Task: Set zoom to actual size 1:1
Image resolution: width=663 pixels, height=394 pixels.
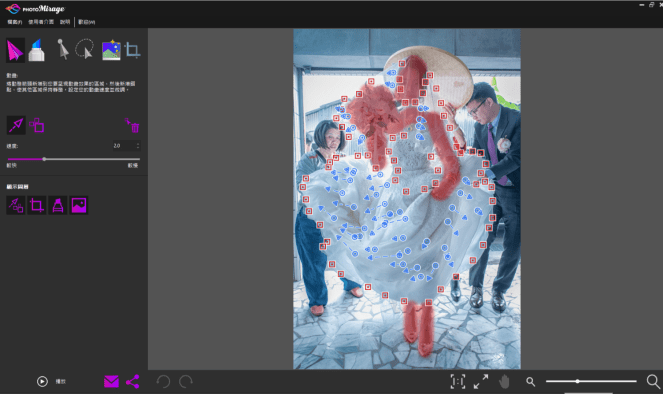Action: click(x=458, y=382)
